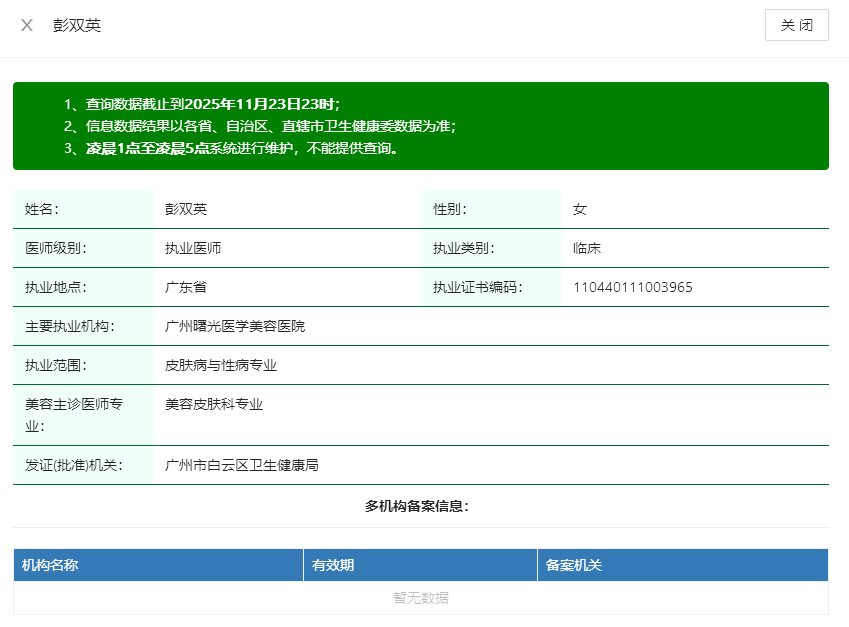Click the 广东省 practice location value
849x627 pixels.
click(186, 287)
